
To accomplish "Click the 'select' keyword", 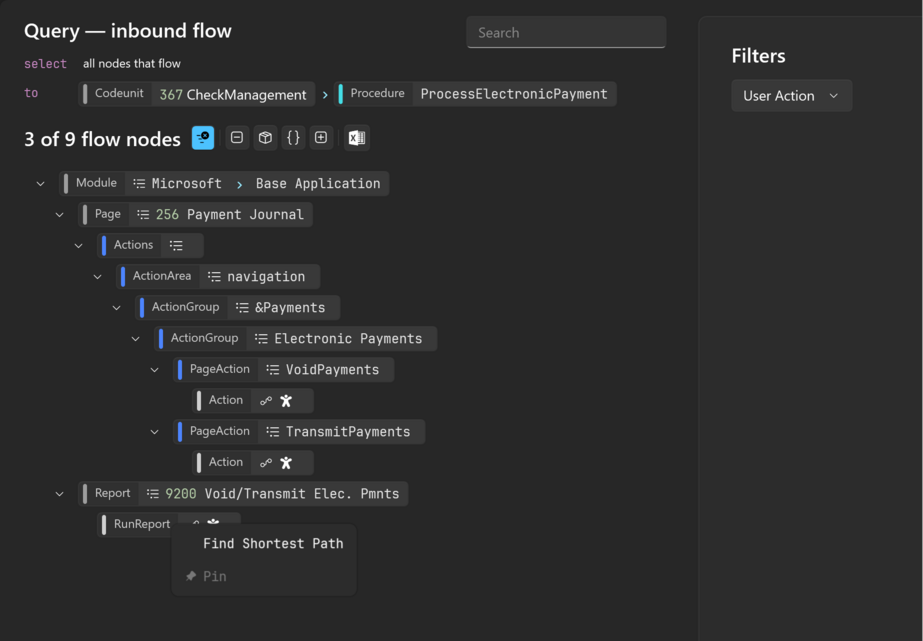I will [45, 64].
